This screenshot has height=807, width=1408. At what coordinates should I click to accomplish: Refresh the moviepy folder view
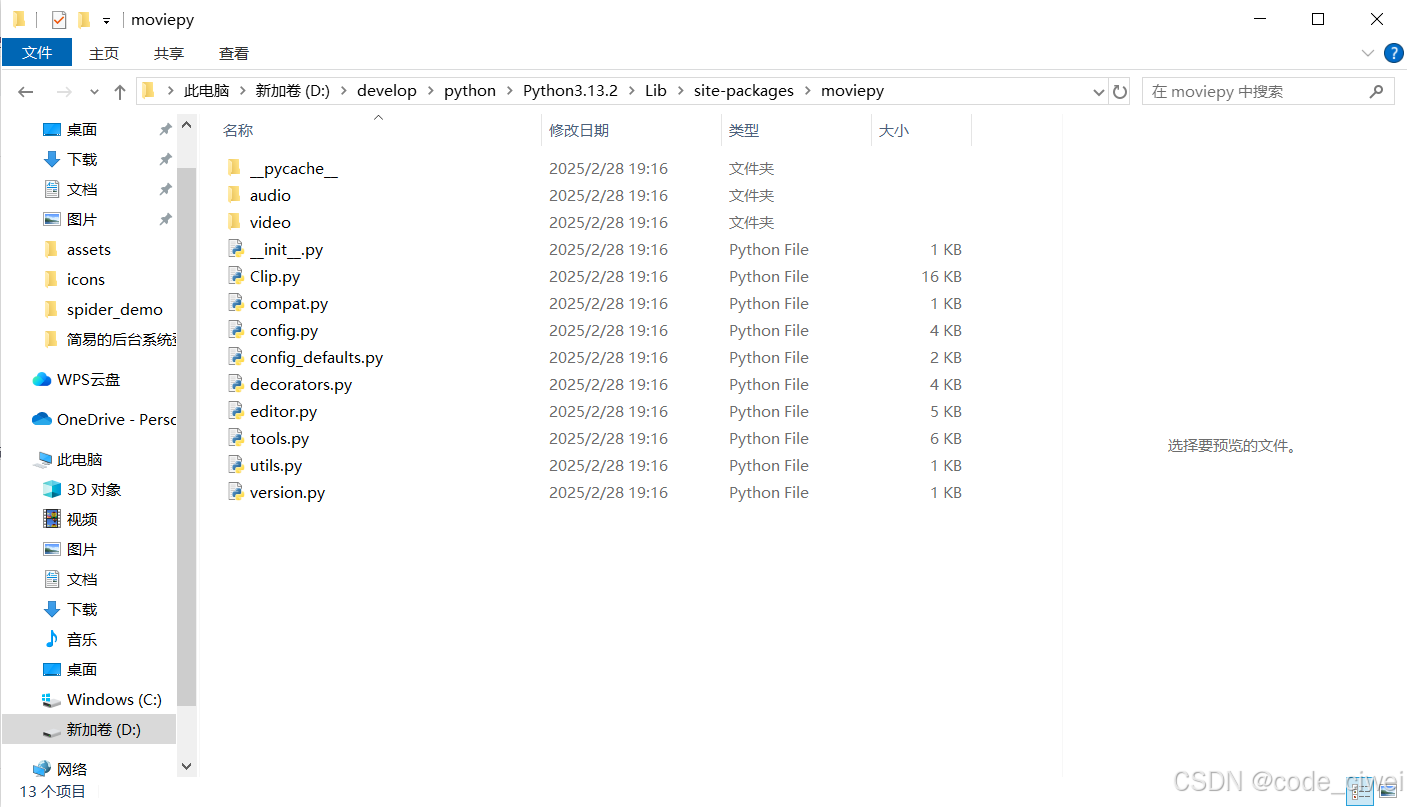pos(1120,91)
